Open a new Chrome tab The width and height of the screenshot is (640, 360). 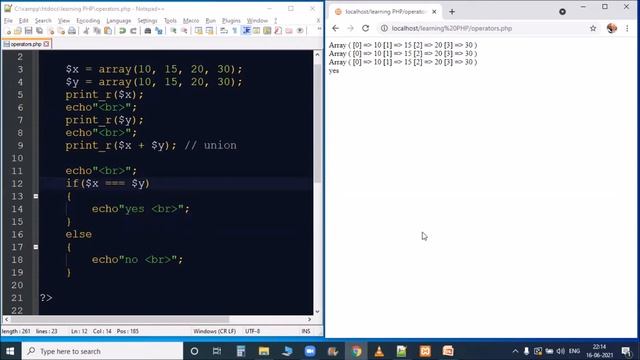(x=452, y=12)
